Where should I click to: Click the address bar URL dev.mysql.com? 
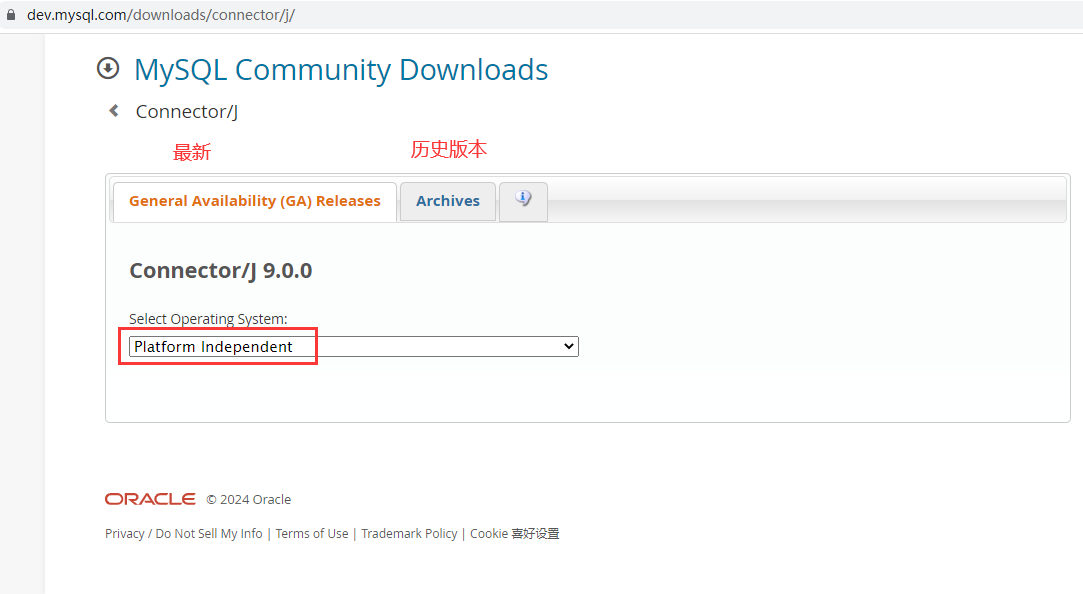click(161, 15)
